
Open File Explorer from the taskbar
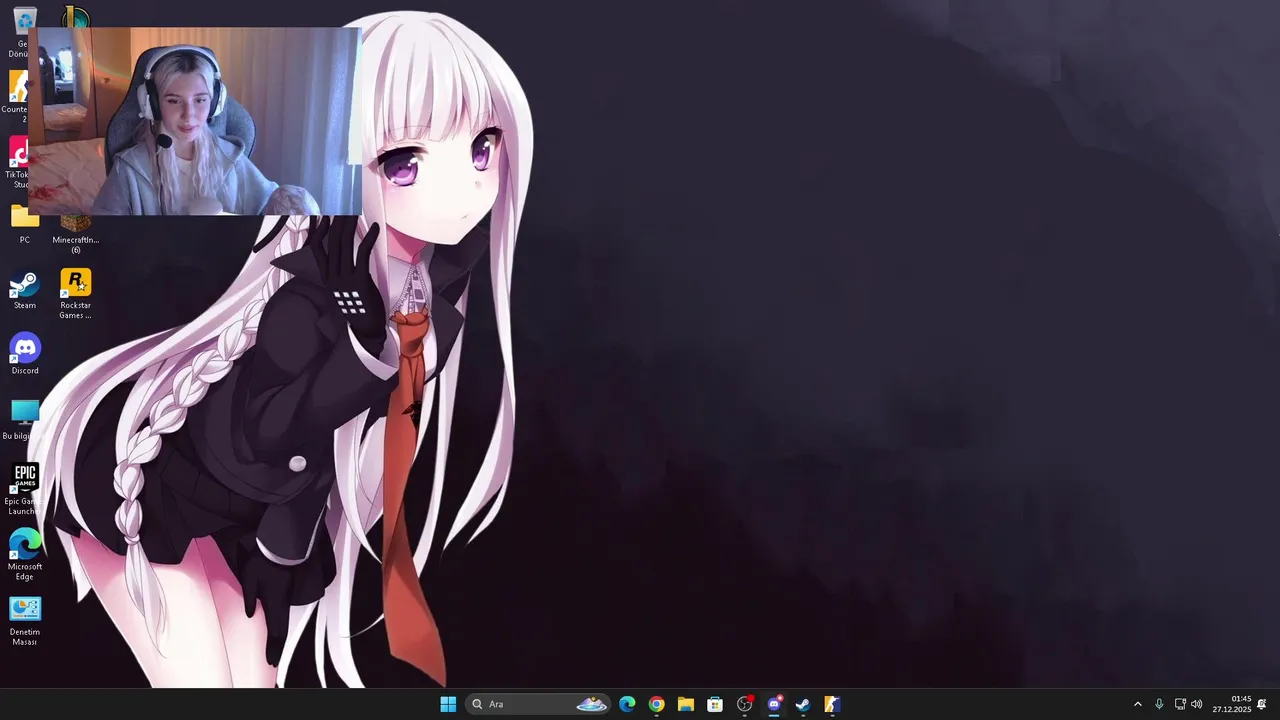pos(686,704)
